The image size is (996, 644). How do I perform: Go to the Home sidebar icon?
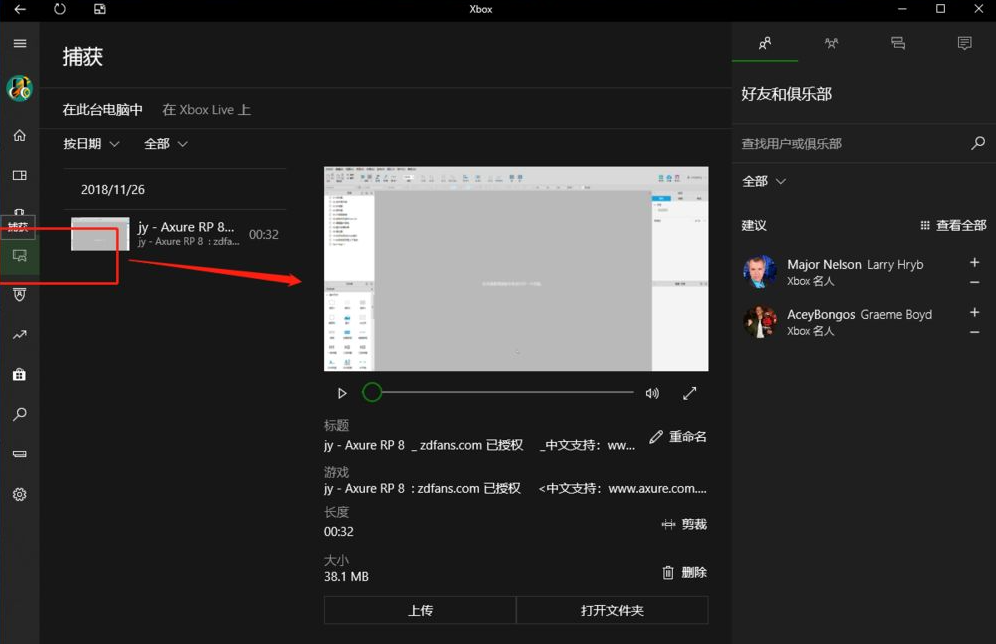[19, 135]
